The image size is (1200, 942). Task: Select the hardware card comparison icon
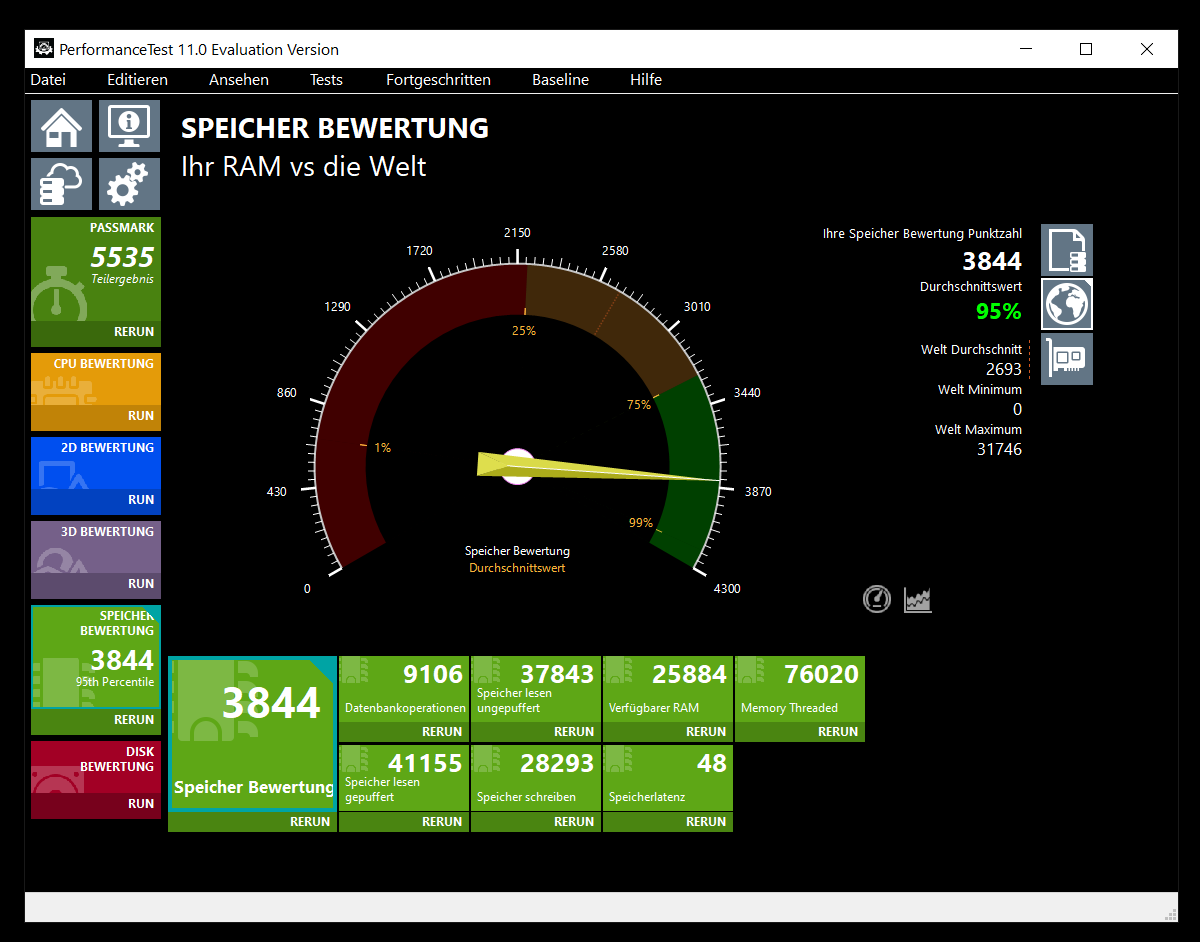click(x=1067, y=359)
